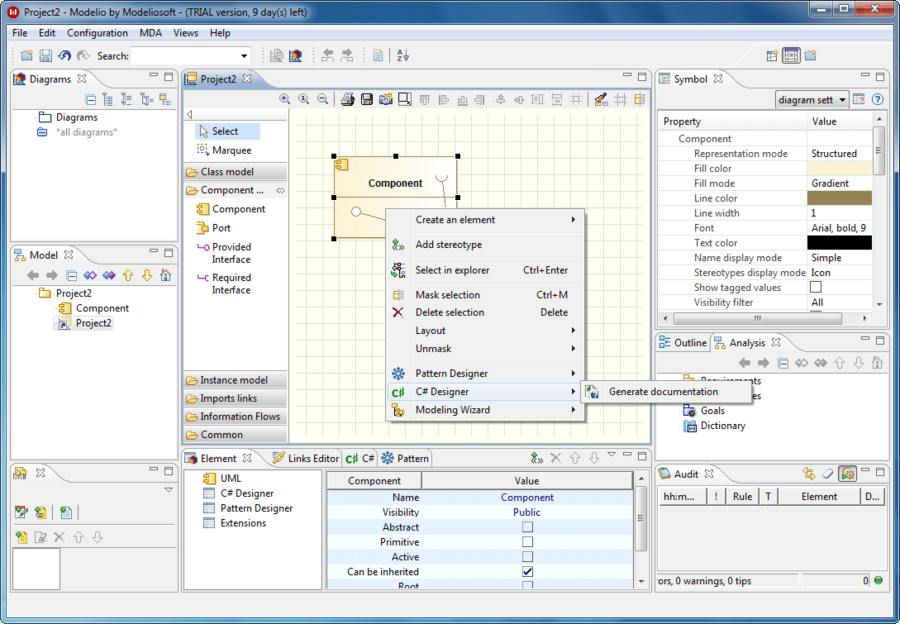Screen dimensions: 900x624
Task: Click the help question mark in Symbol panel
Action: point(878,99)
